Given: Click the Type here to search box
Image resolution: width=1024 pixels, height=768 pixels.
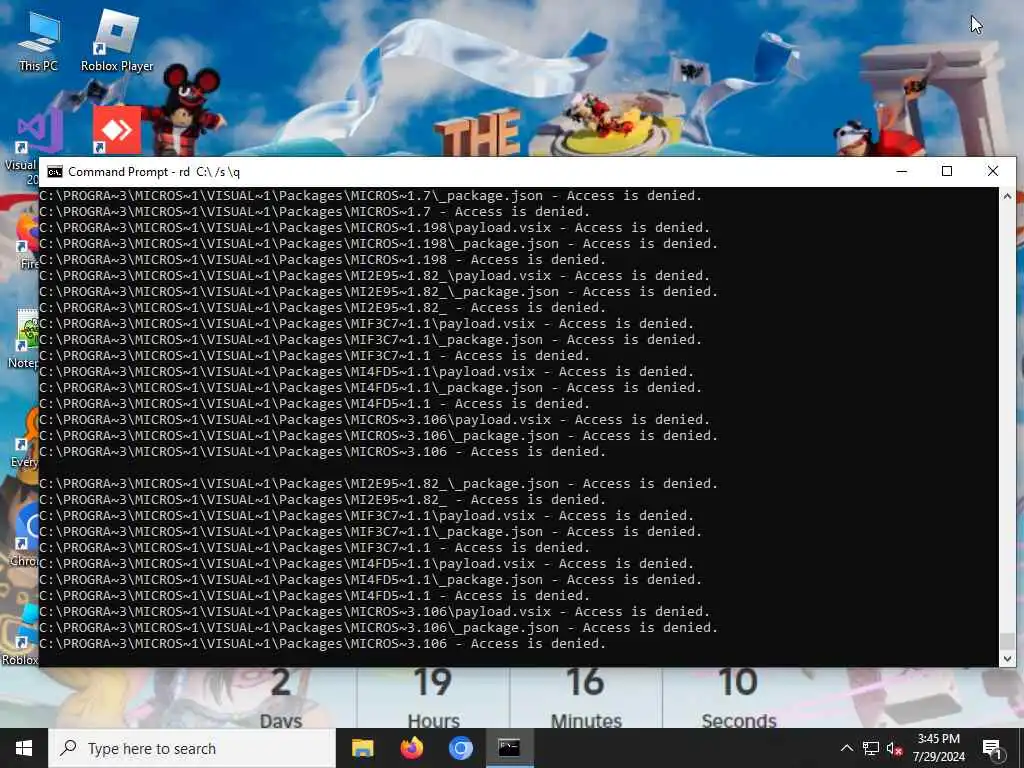Looking at the screenshot, I should (192, 748).
